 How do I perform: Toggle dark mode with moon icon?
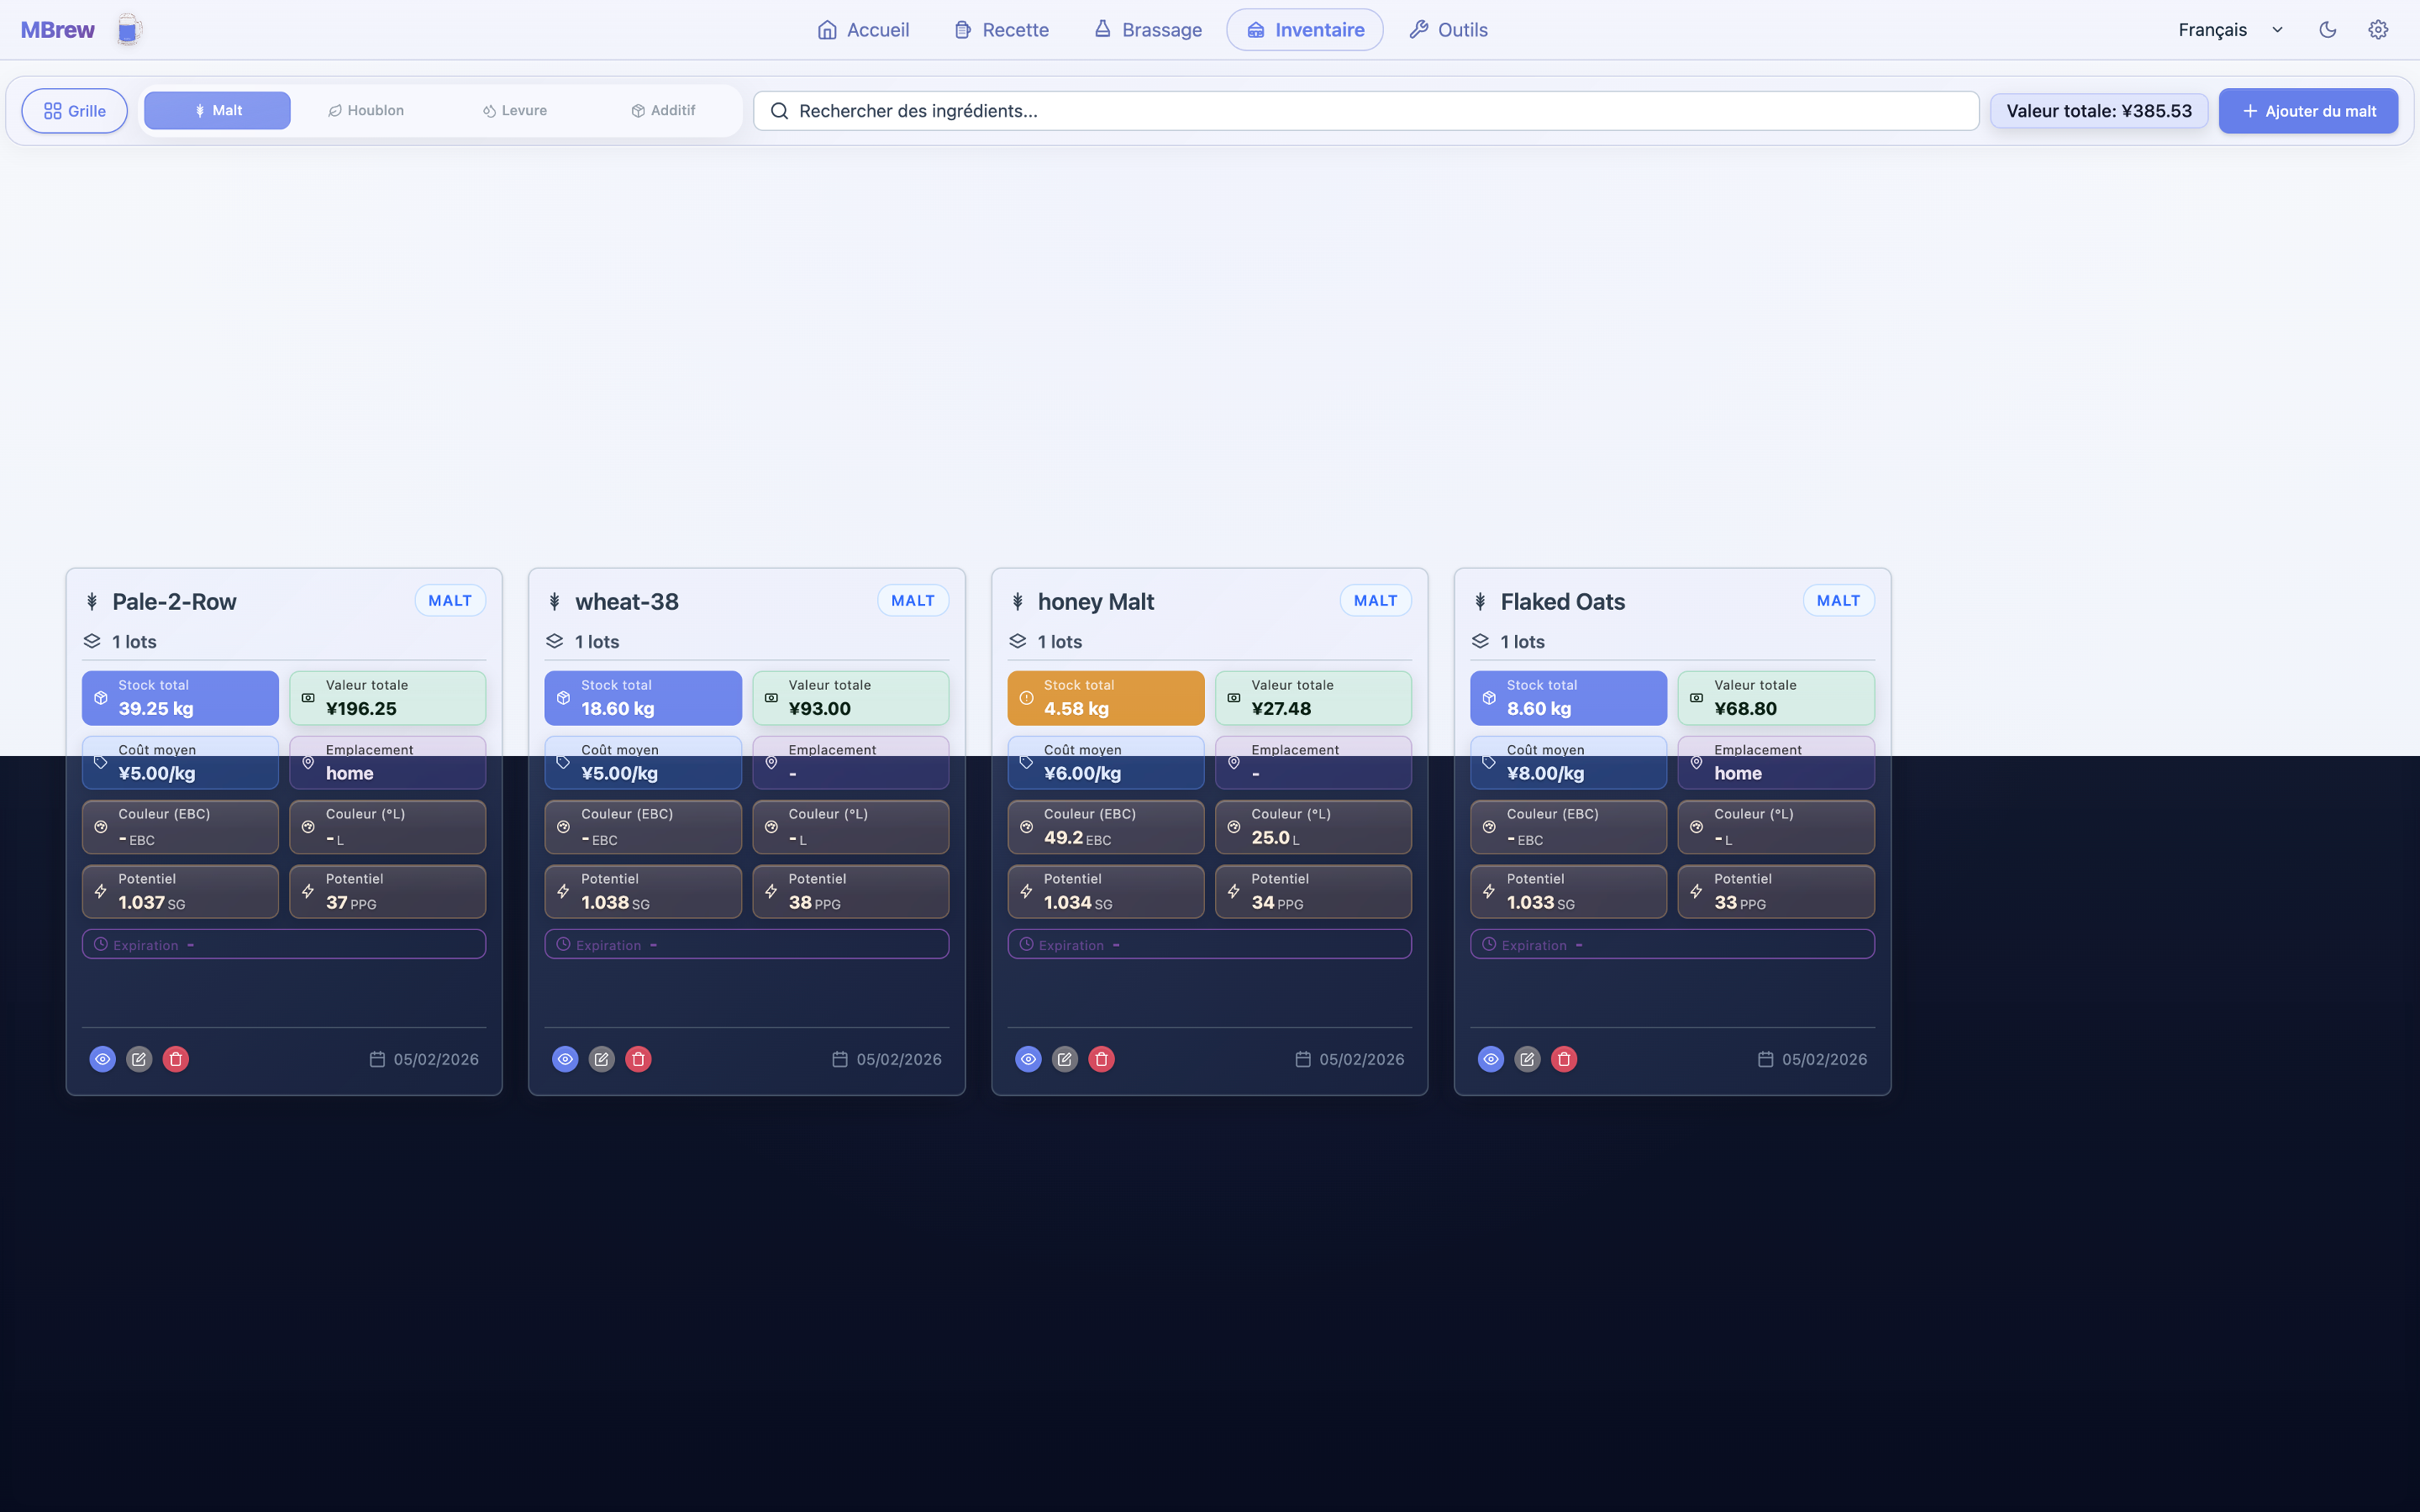2327,30
